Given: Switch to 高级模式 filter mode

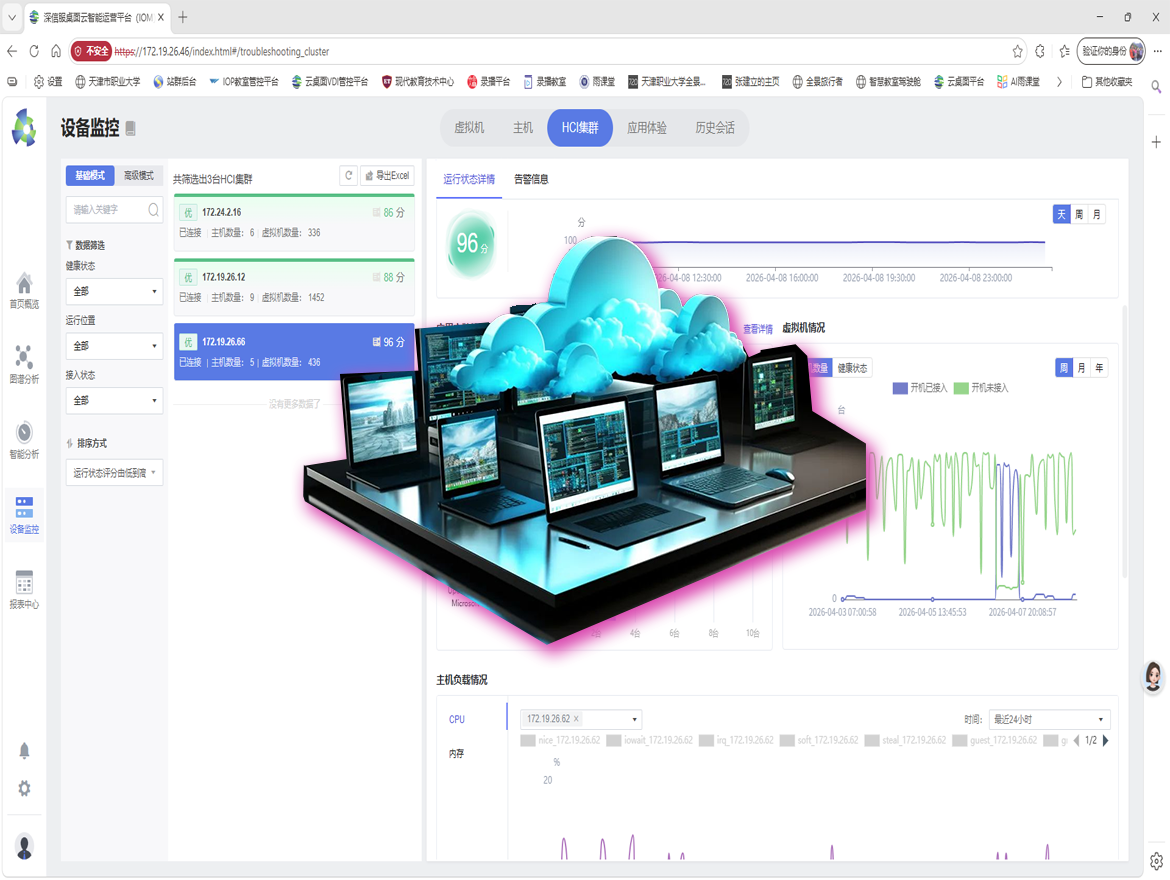Looking at the screenshot, I should click(x=139, y=176).
